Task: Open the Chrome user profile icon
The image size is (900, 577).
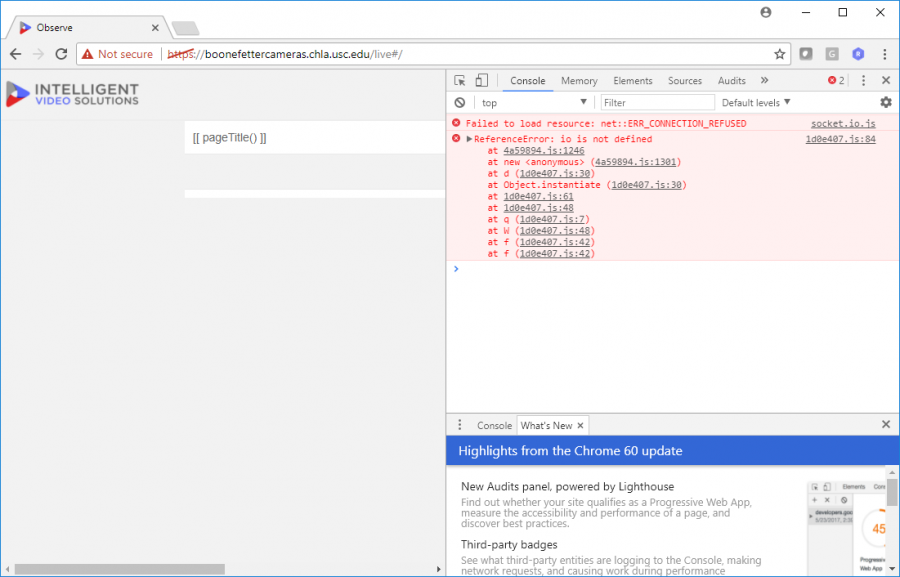Action: [766, 12]
